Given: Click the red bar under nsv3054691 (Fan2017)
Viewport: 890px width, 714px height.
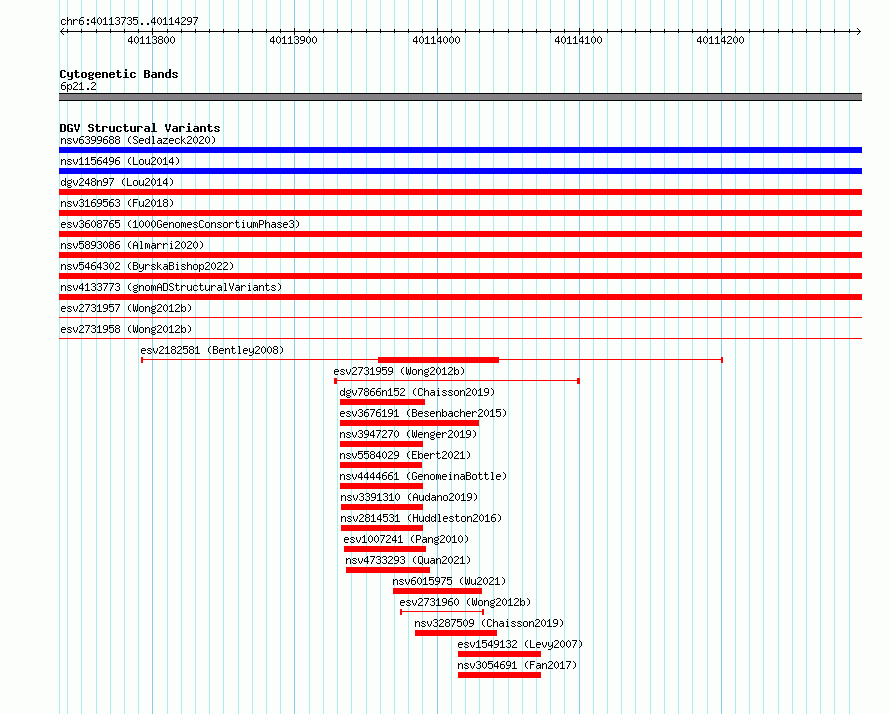Looking at the screenshot, I should pos(499,675).
